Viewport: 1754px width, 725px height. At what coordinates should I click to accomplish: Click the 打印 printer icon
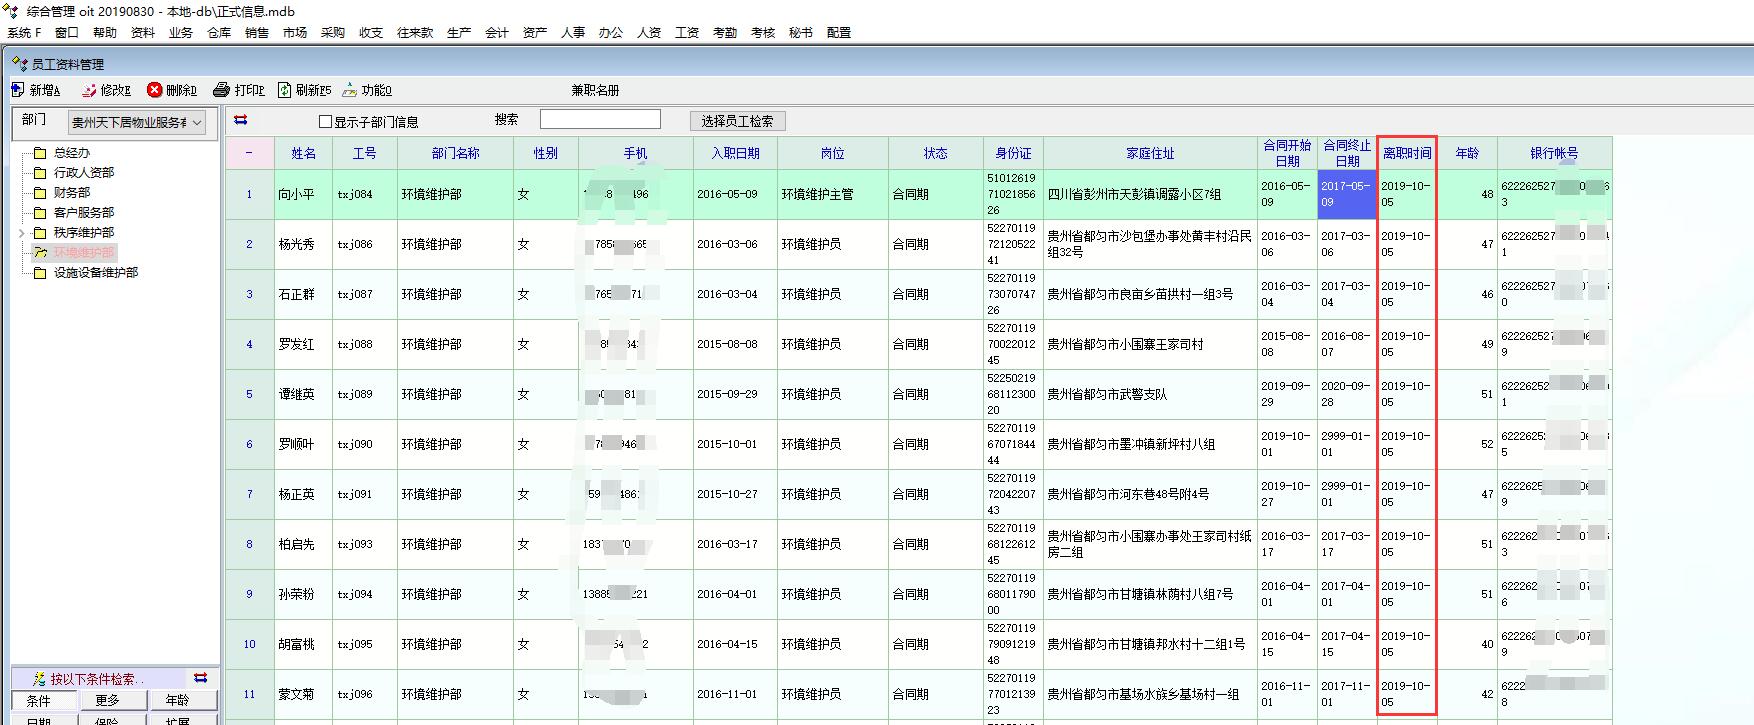pyautogui.click(x=222, y=90)
